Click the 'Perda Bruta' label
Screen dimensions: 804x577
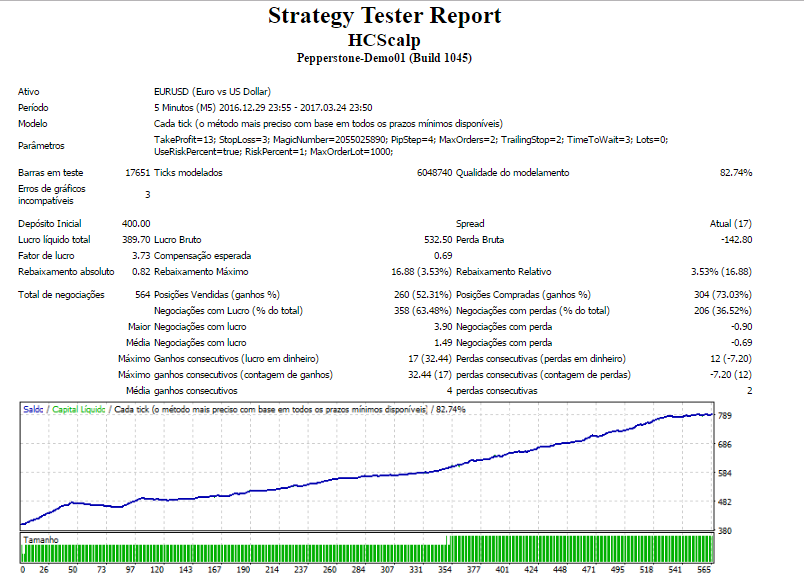pyautogui.click(x=480, y=240)
